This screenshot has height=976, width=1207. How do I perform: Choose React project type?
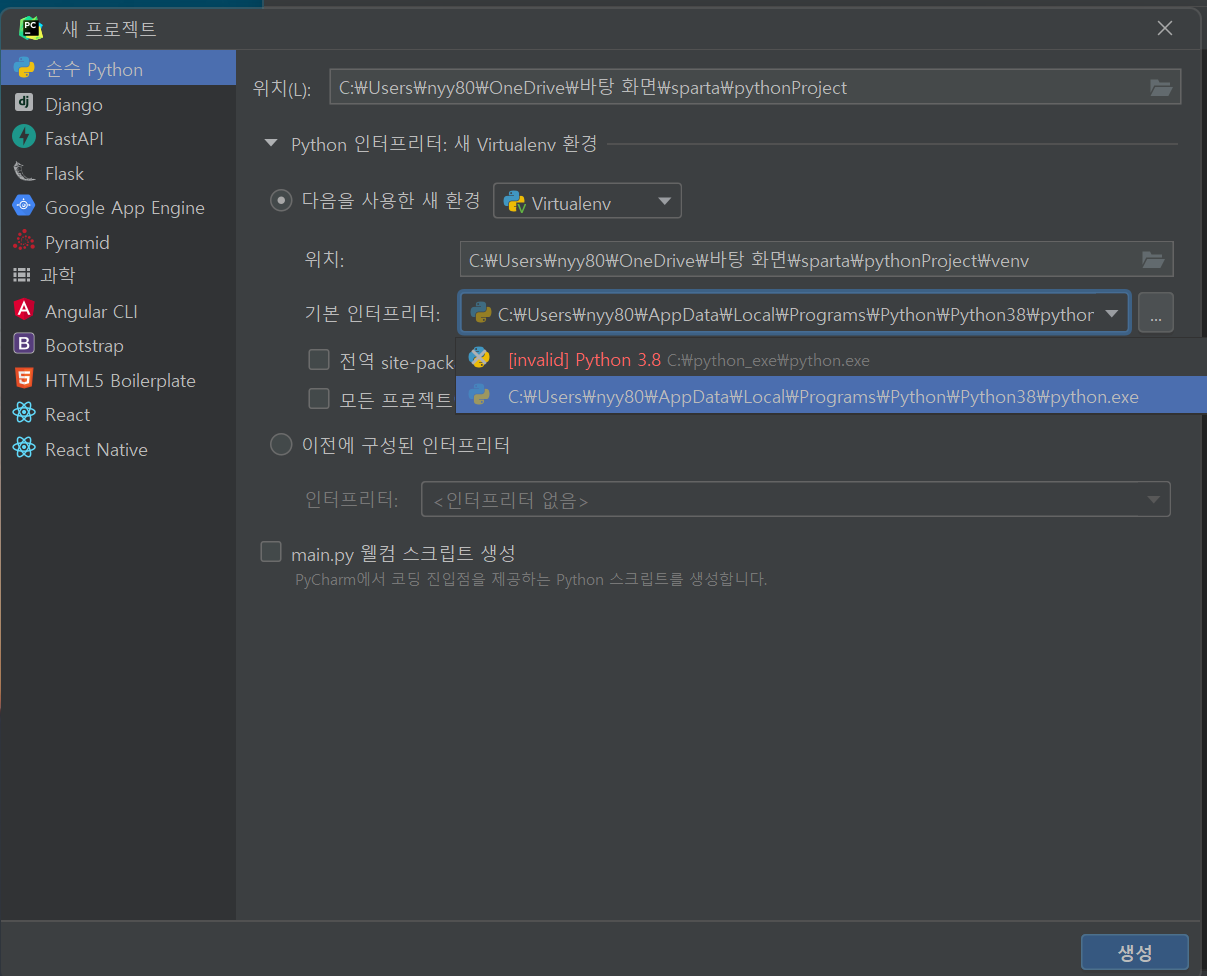pos(118,414)
